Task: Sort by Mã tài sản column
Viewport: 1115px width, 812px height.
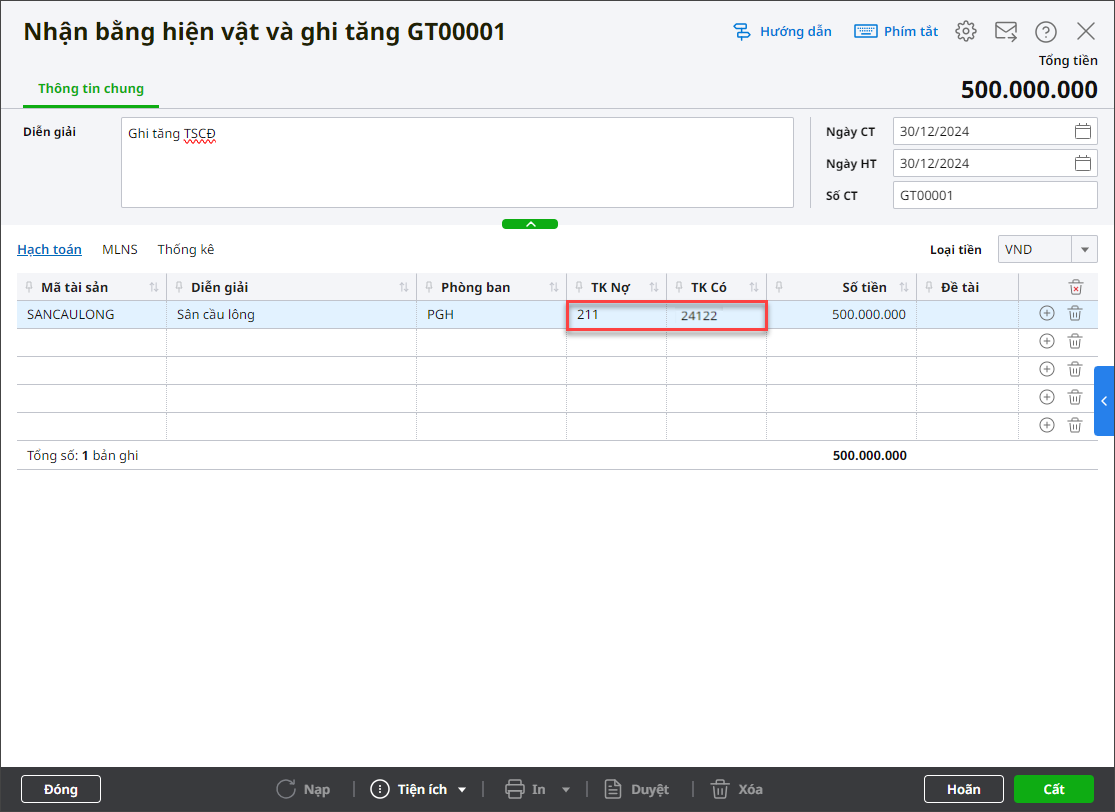Action: click(154, 287)
